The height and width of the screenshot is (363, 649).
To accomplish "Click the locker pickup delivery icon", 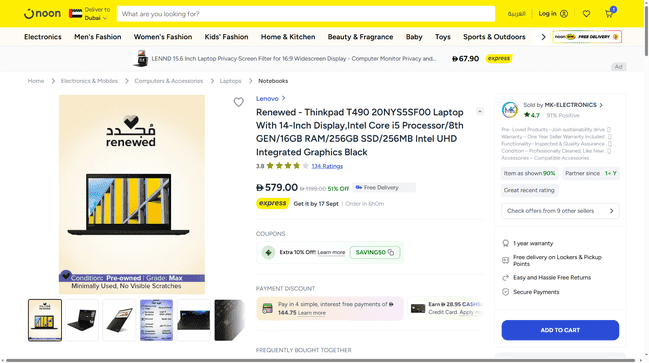I will click(505, 260).
